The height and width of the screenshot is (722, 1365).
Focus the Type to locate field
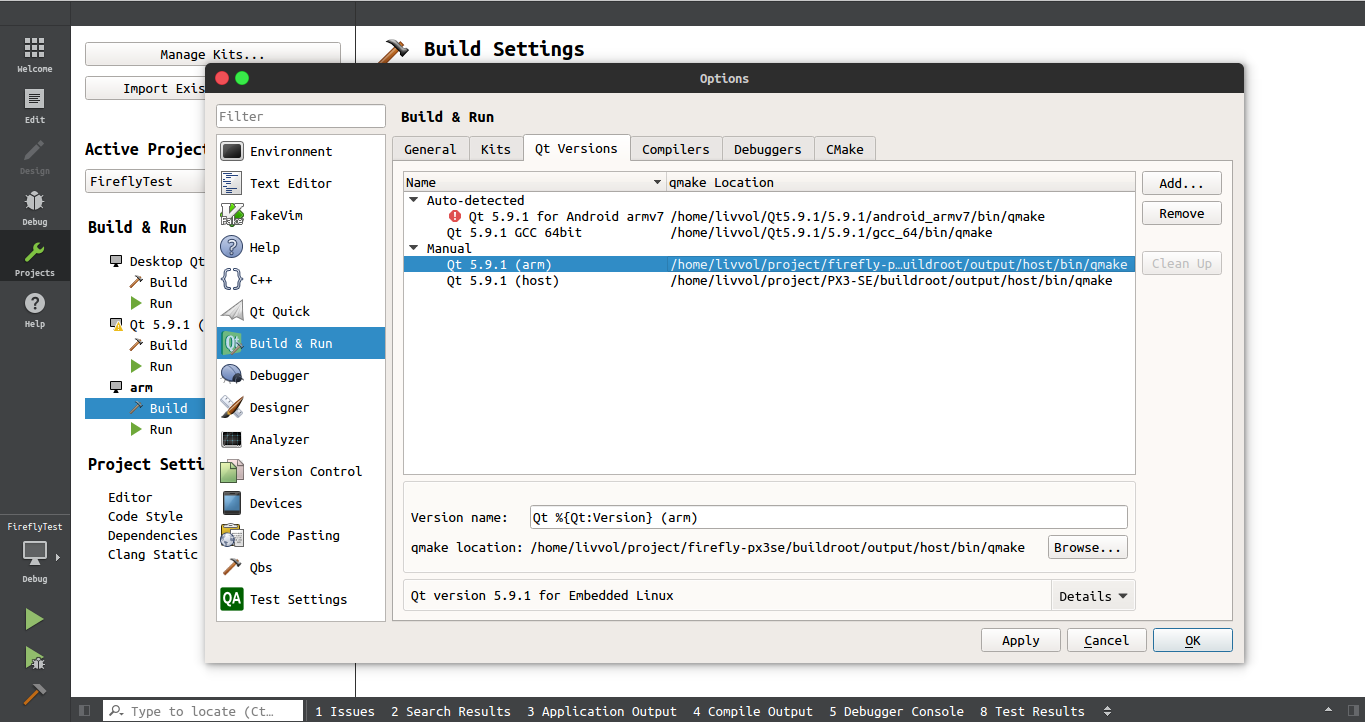click(x=203, y=711)
